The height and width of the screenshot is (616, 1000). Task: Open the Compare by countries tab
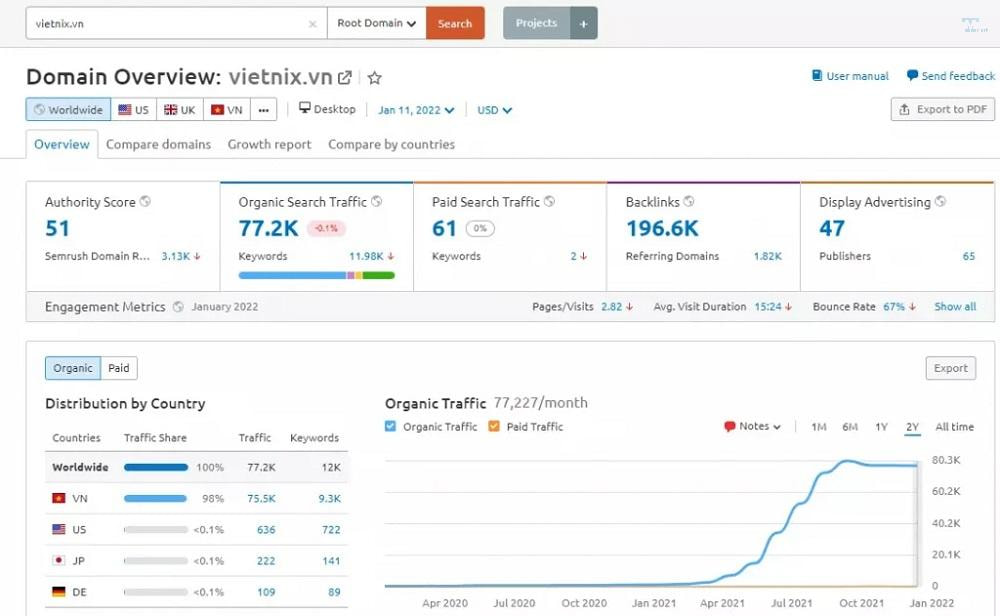391,144
